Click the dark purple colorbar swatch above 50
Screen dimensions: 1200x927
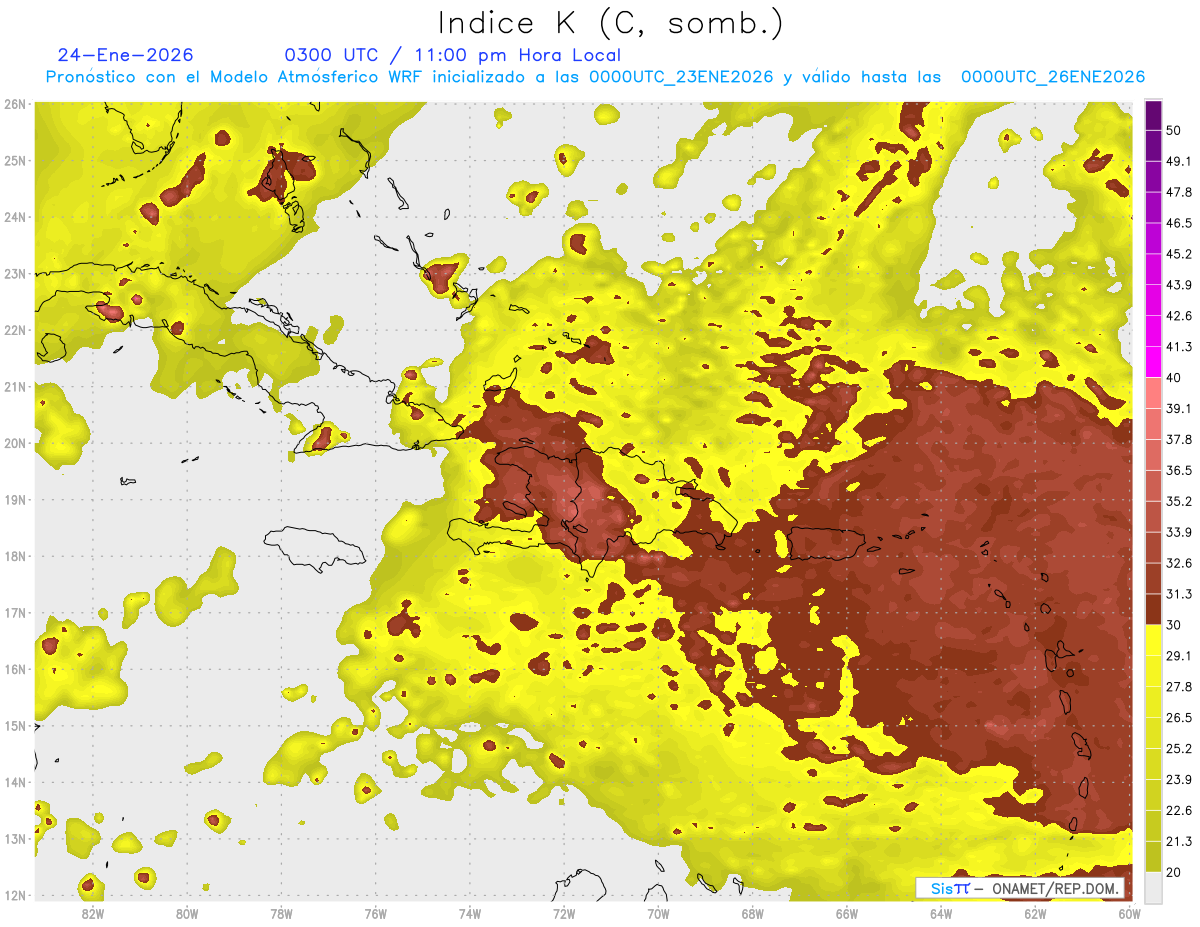point(1154,115)
